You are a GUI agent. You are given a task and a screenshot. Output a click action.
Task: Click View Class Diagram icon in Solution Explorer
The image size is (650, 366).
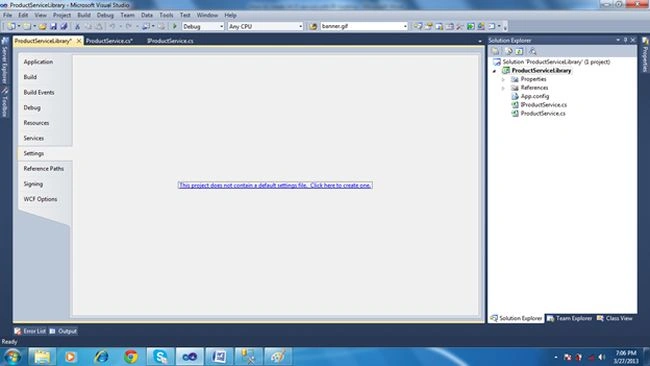tap(533, 51)
